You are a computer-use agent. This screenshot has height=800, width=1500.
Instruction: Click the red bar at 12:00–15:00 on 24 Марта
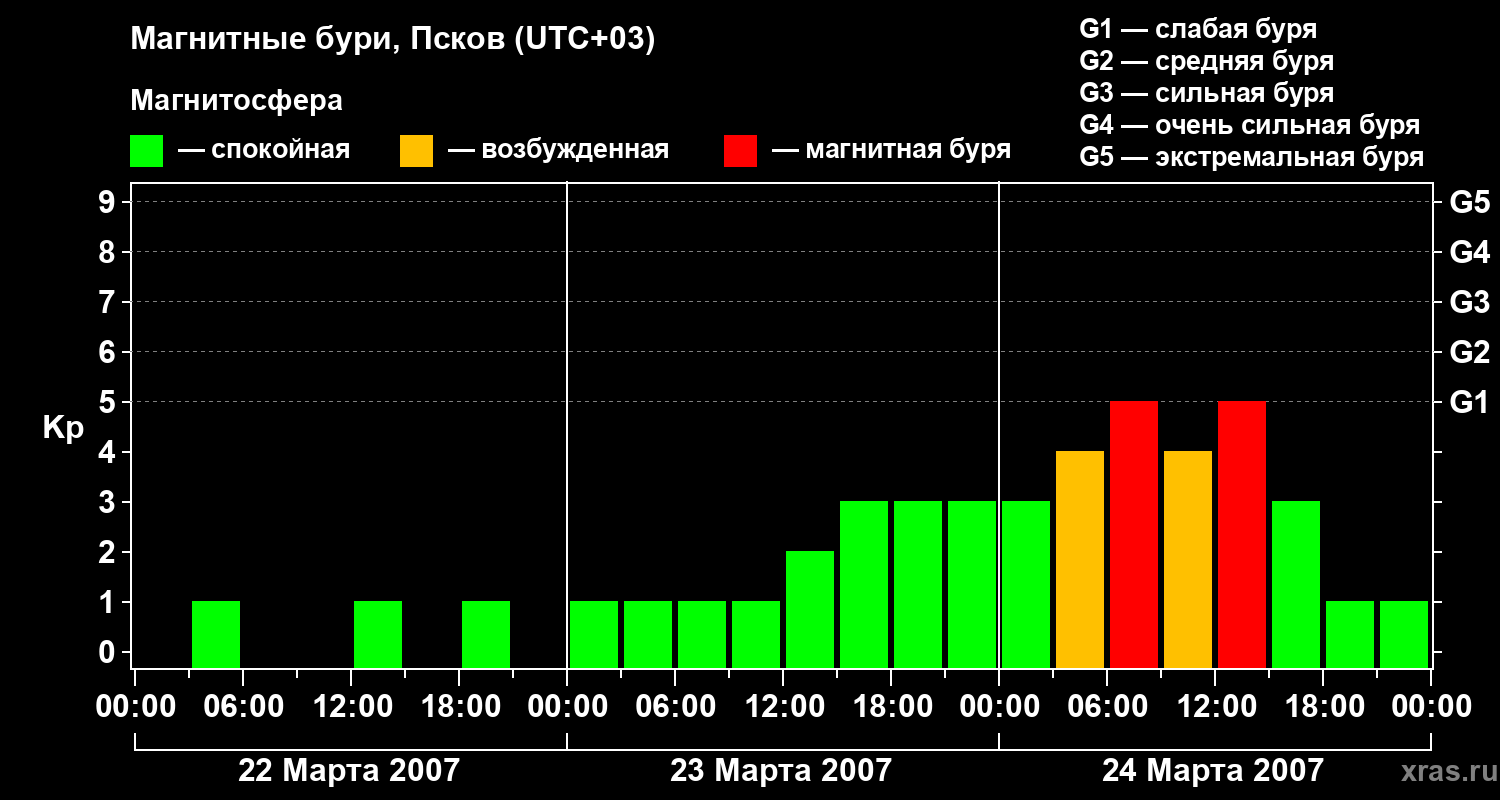coord(1242,534)
